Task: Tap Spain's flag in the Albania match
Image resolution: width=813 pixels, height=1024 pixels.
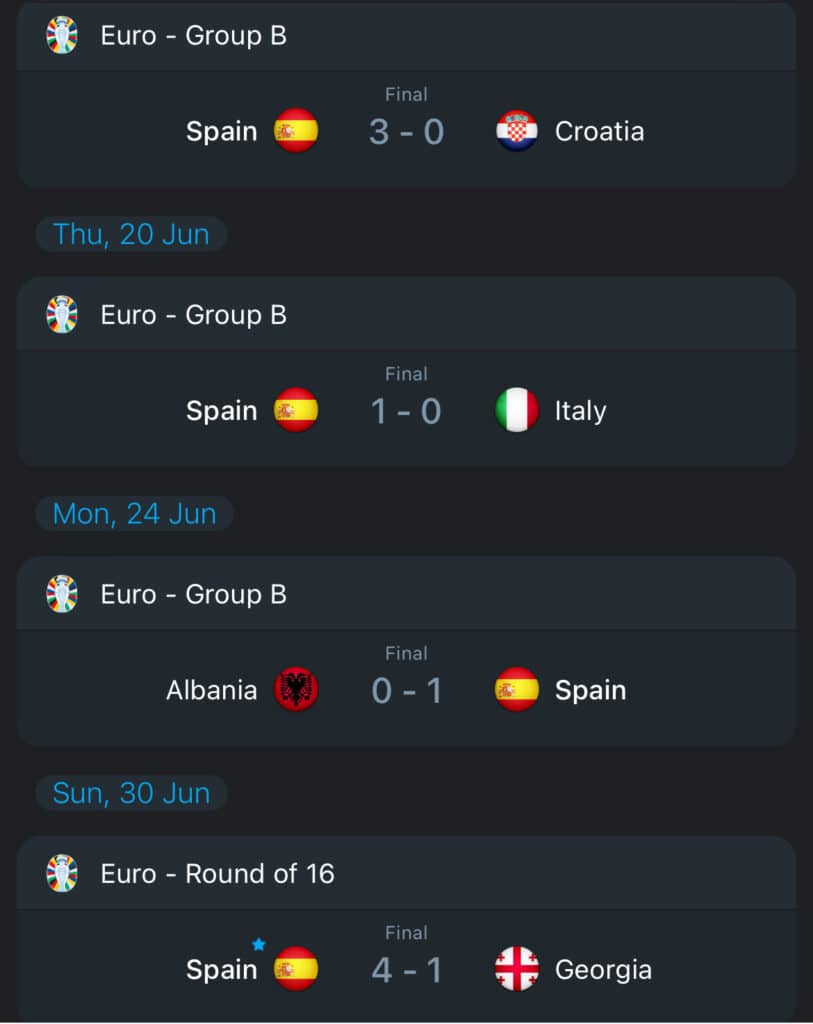Action: tap(517, 690)
